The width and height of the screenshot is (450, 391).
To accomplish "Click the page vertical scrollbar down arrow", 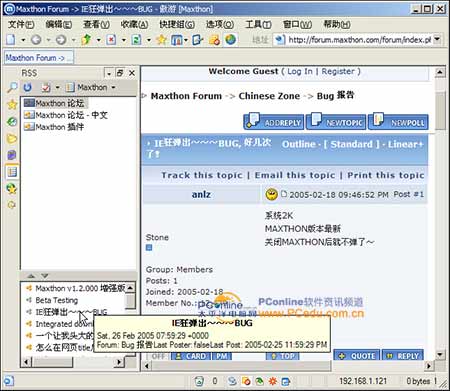I will coord(440,355).
